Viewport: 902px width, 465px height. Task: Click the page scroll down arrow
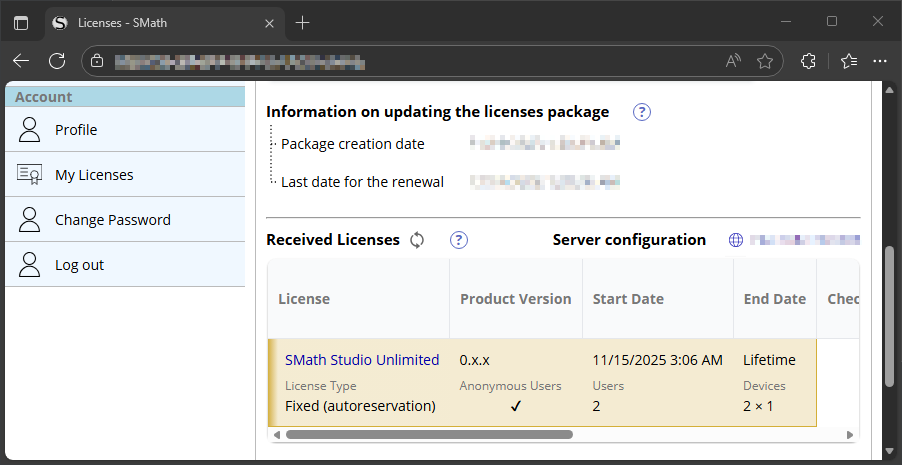(889, 453)
